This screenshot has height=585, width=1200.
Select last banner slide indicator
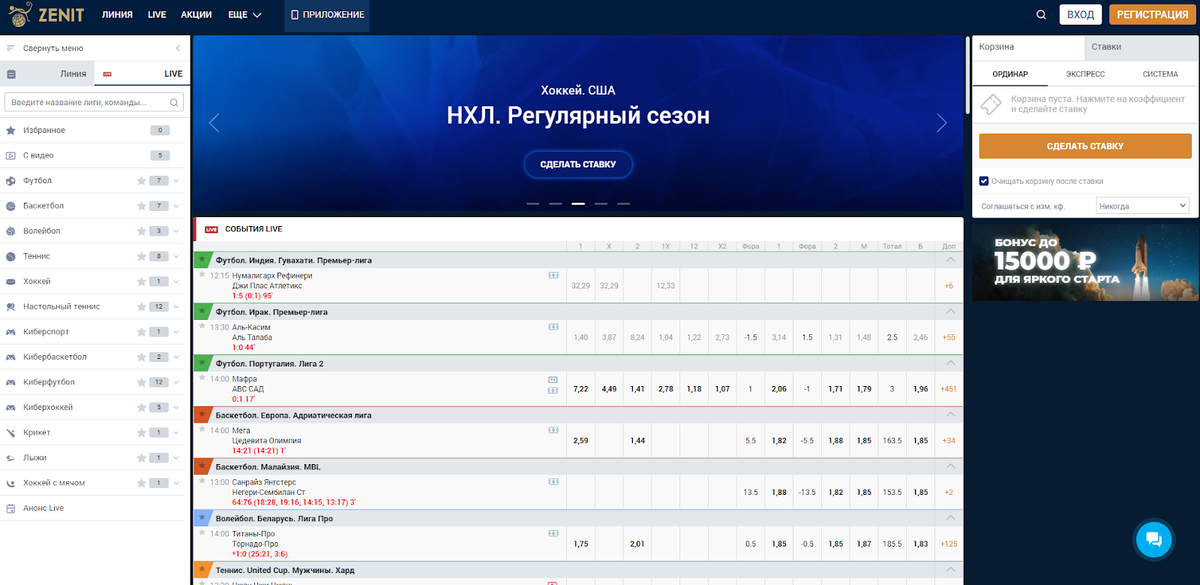click(x=623, y=203)
